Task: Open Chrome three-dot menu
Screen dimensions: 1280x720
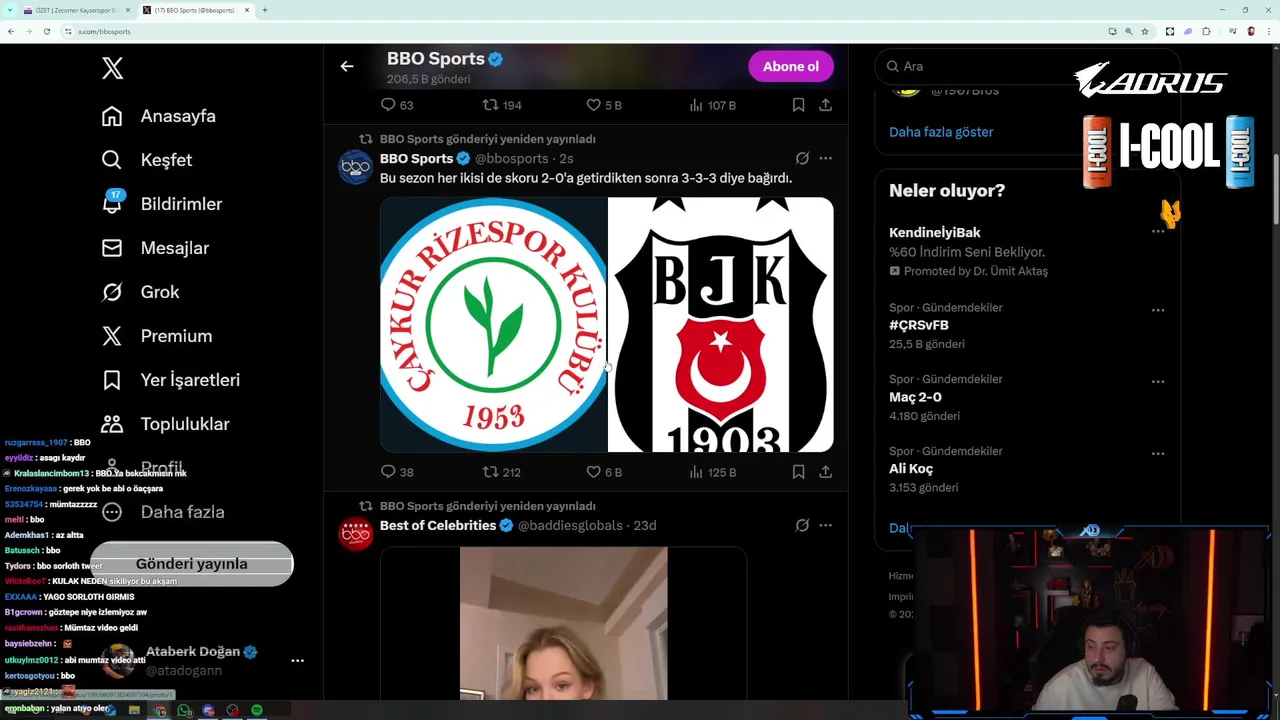Action: click(x=1267, y=31)
